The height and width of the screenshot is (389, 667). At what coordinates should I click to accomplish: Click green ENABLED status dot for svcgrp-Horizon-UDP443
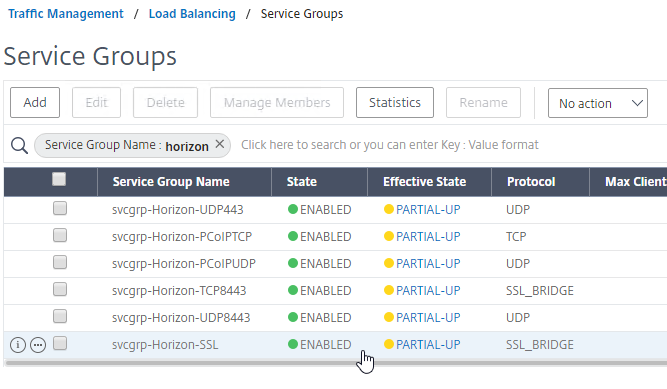[293, 209]
